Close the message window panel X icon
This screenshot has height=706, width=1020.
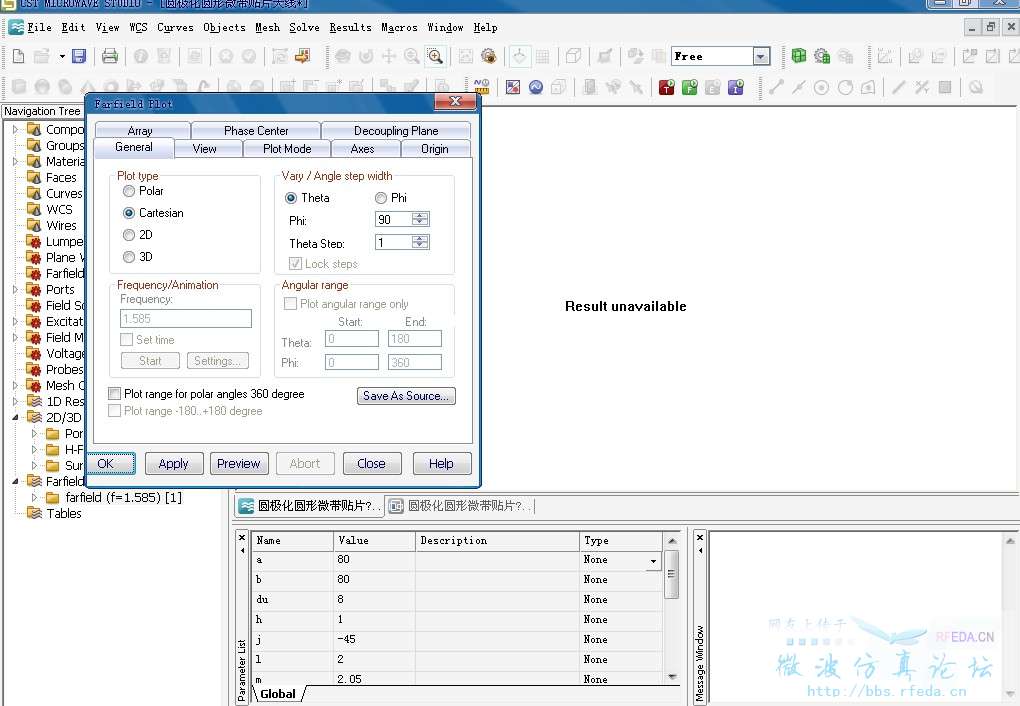pyautogui.click(x=700, y=537)
